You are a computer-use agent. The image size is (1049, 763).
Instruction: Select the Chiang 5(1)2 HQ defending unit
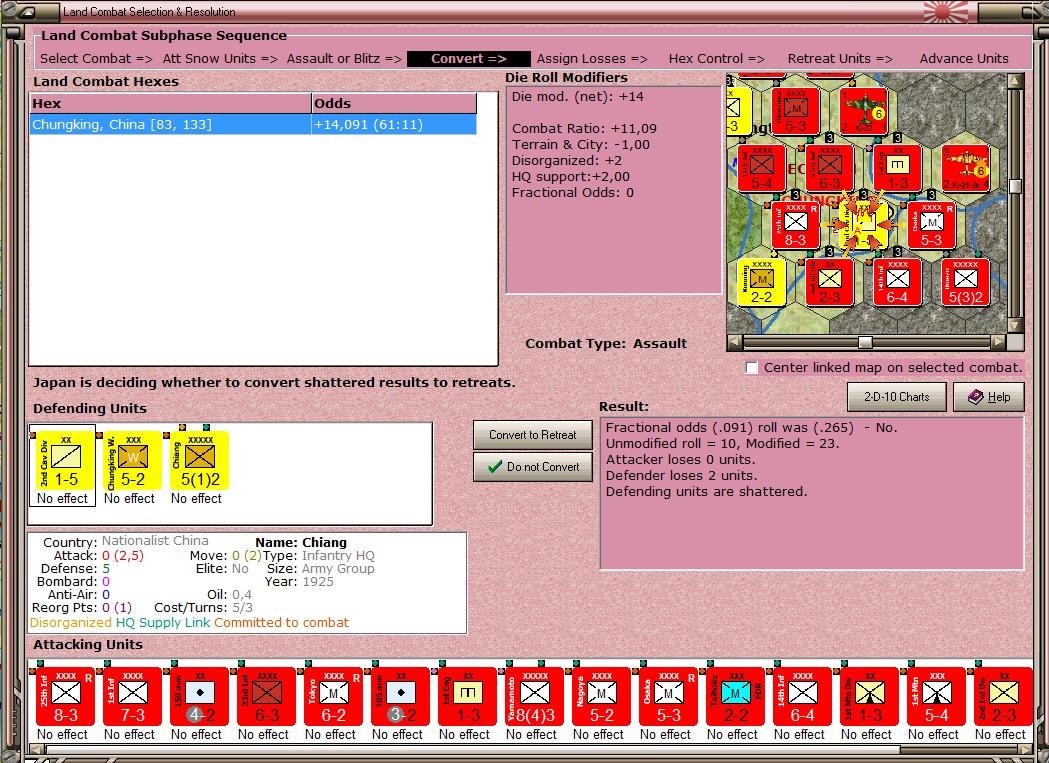point(199,460)
